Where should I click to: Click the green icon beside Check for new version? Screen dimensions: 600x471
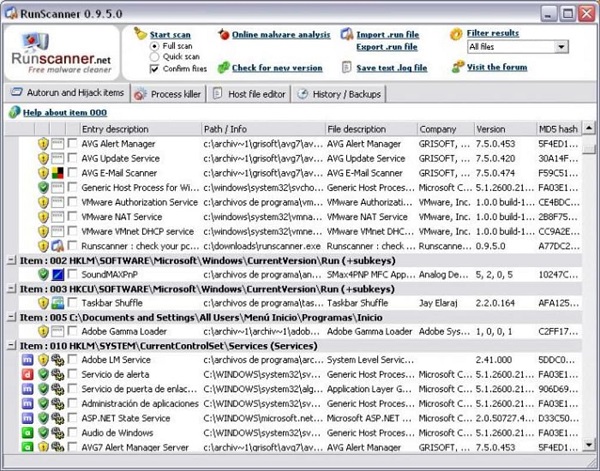pyautogui.click(x=223, y=68)
